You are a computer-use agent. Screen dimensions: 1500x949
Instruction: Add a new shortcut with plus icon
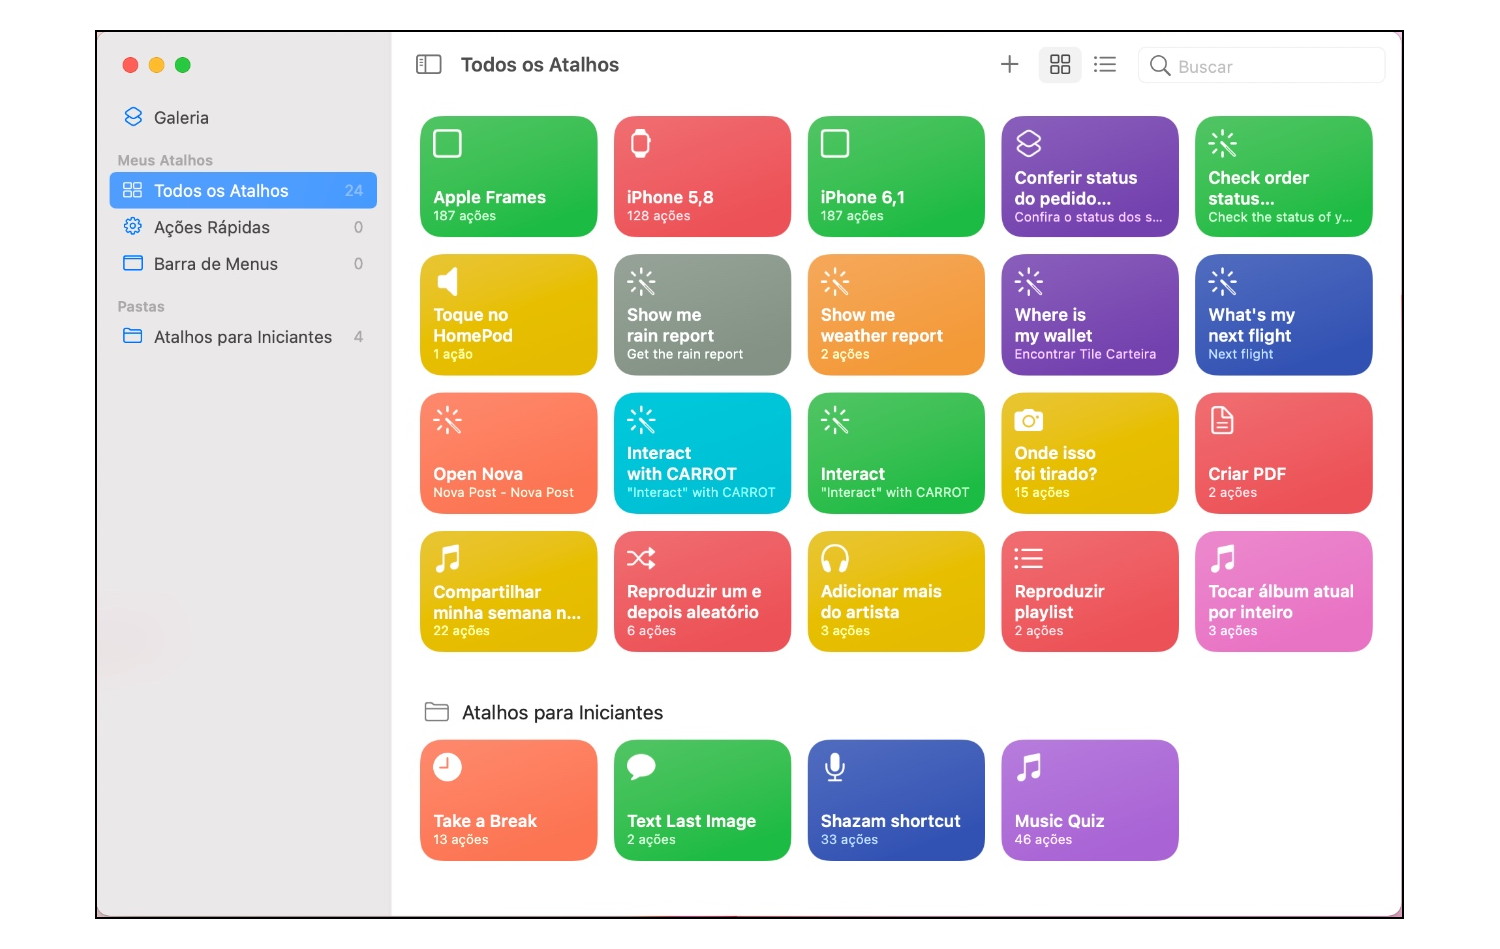[x=1009, y=65]
